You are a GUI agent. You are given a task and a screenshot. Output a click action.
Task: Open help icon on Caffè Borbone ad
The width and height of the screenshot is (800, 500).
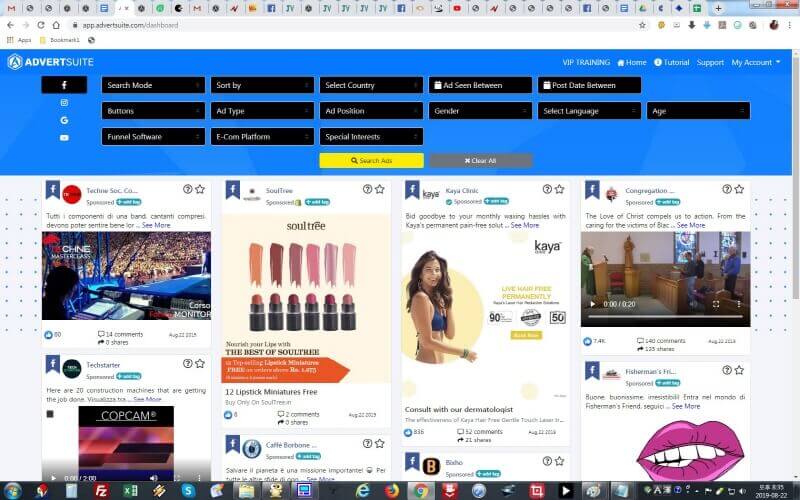pyautogui.click(x=367, y=443)
